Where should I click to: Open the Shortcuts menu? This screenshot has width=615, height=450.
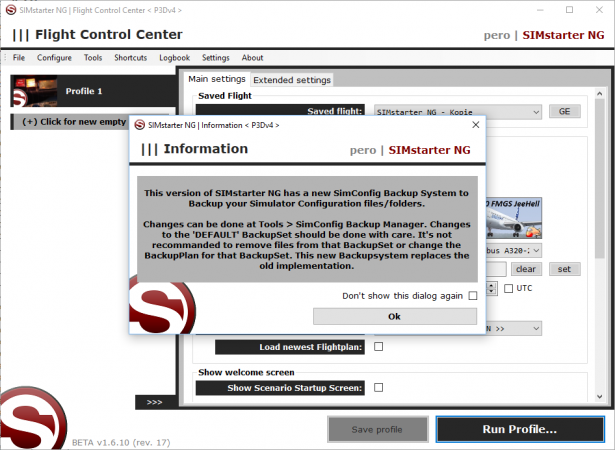point(131,58)
